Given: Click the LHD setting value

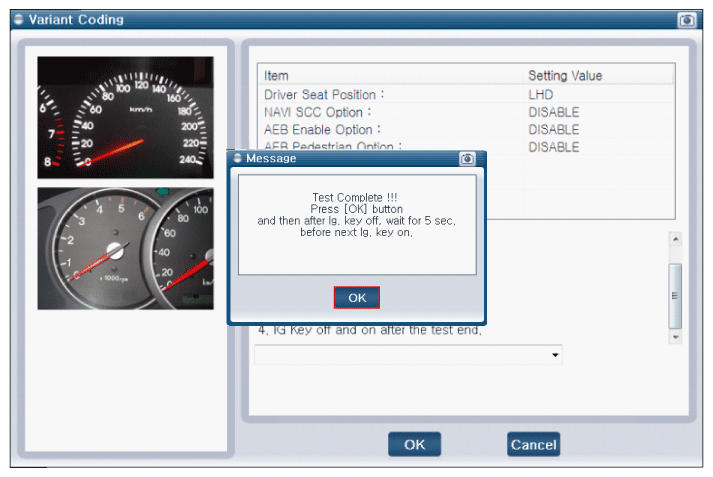Looking at the screenshot, I should click(541, 95).
